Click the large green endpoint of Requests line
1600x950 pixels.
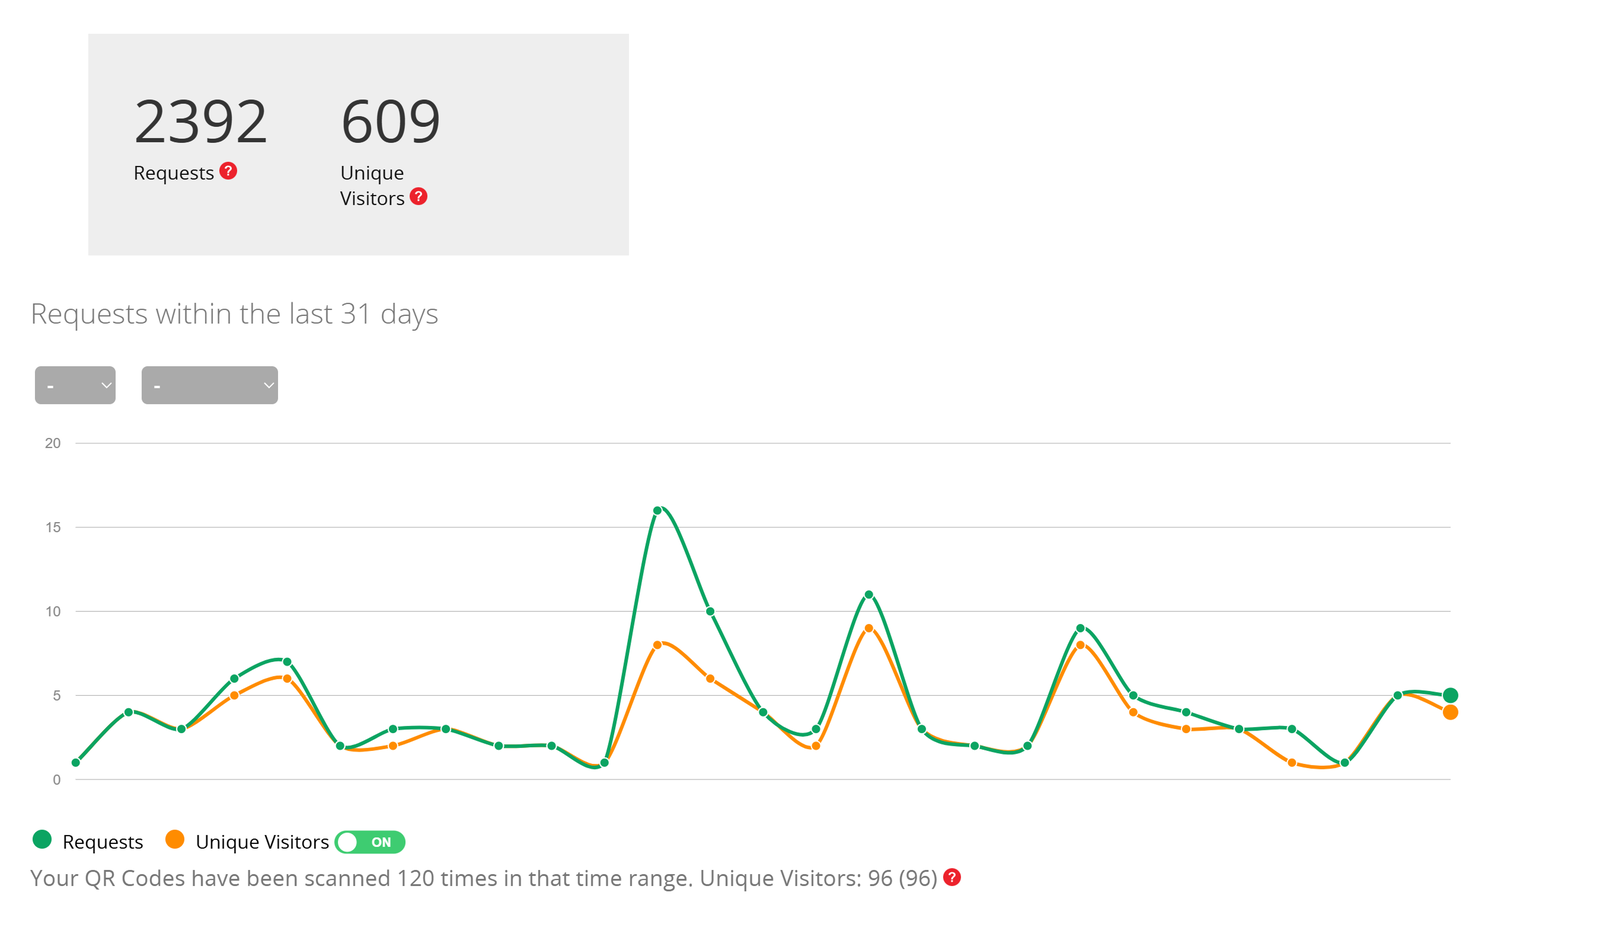pos(1450,695)
